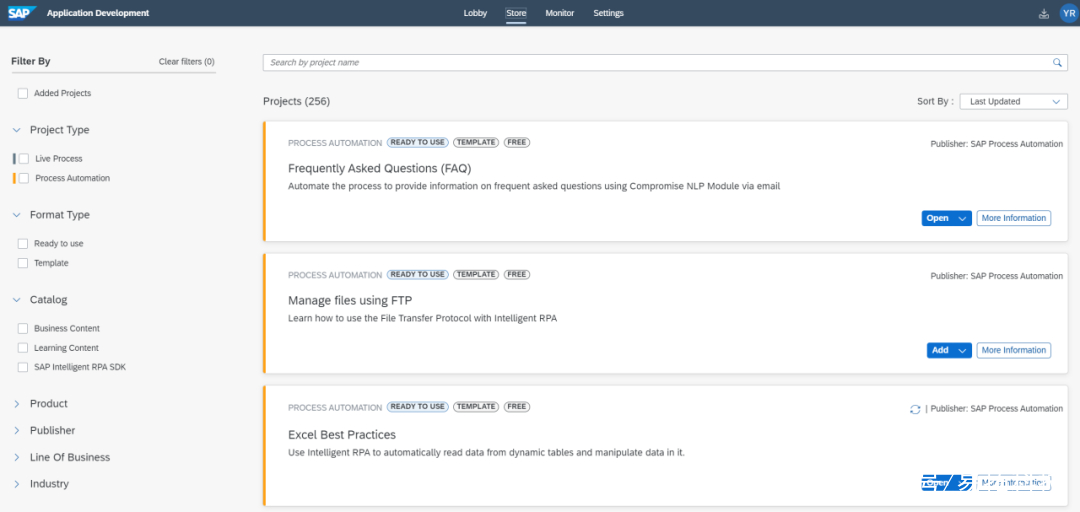Click Add on Manage files using FTP
This screenshot has width=1080, height=512.
[940, 350]
